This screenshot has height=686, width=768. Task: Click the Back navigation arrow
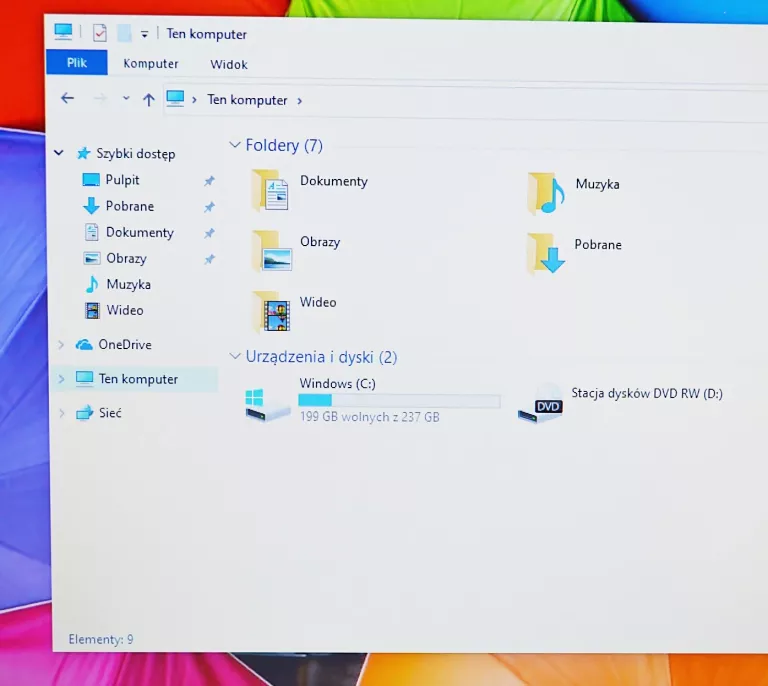click(68, 98)
